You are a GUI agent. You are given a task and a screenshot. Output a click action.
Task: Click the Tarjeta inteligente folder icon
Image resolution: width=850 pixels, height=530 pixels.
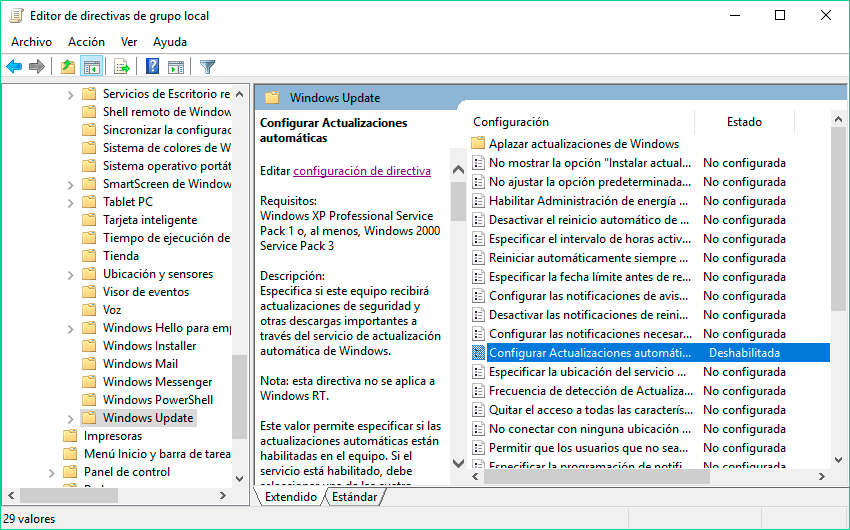[x=89, y=219]
